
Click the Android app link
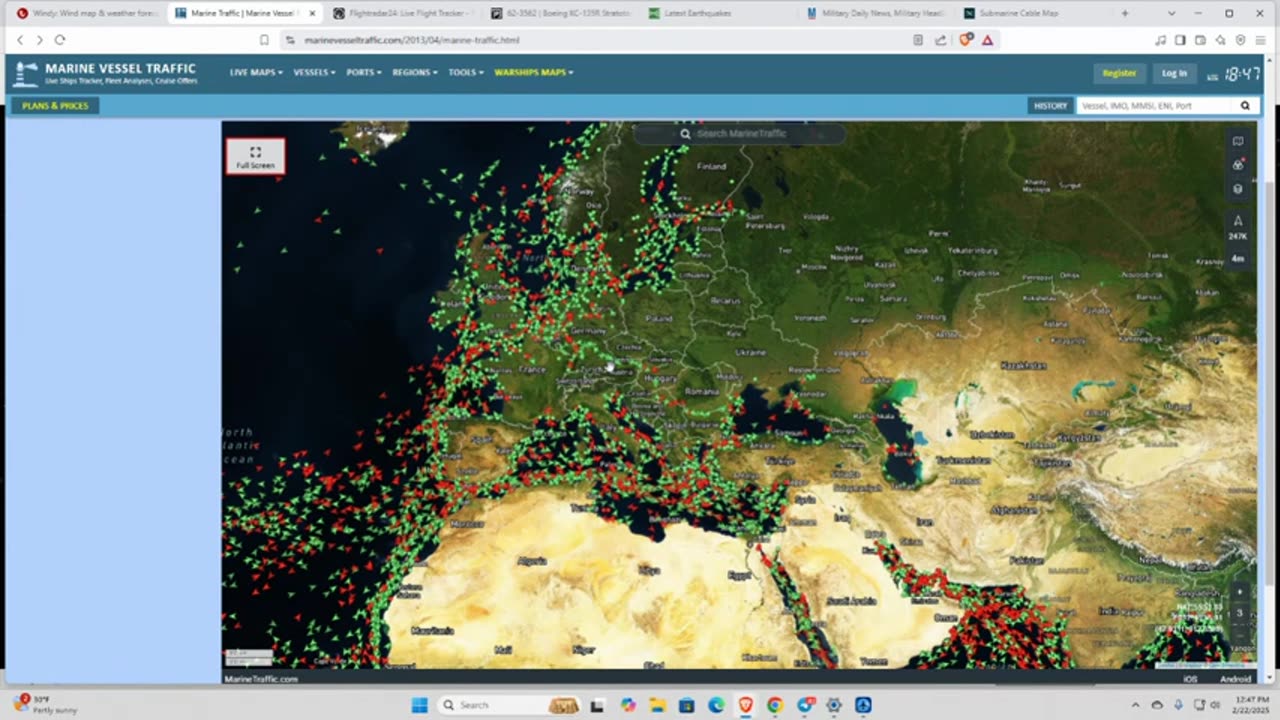[x=1235, y=679]
